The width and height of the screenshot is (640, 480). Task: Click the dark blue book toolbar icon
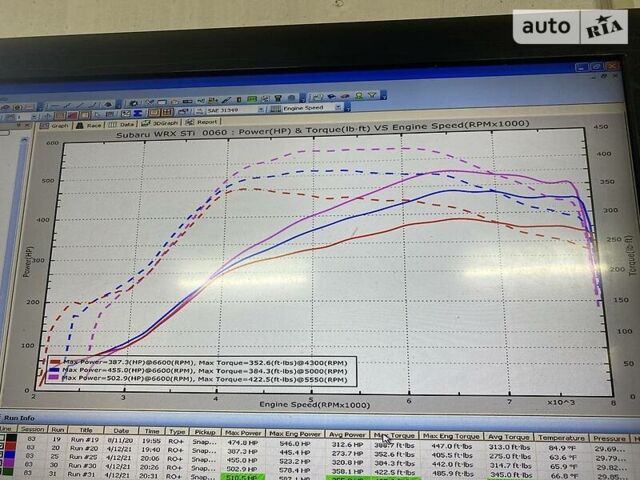point(331,96)
